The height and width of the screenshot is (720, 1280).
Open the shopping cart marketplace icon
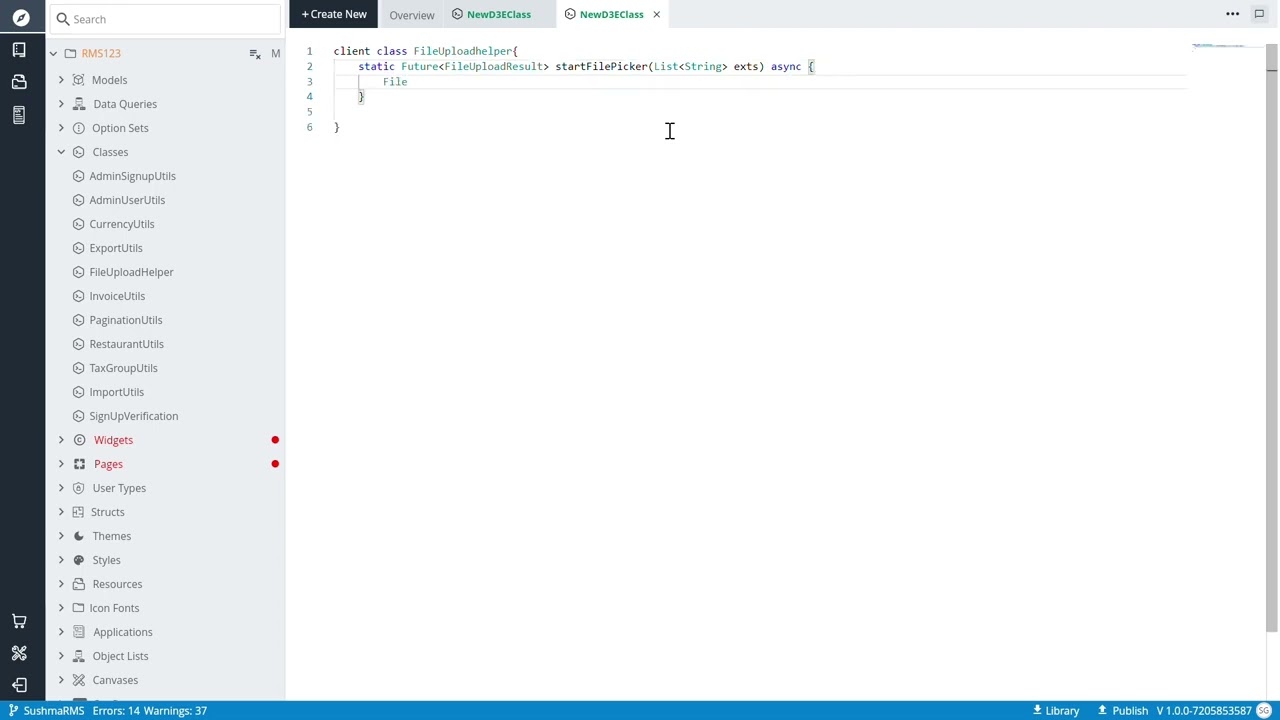tap(19, 621)
